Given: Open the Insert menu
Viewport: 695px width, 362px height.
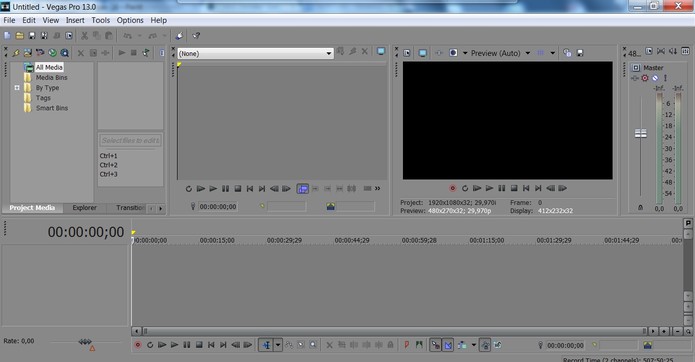Looking at the screenshot, I should point(75,20).
